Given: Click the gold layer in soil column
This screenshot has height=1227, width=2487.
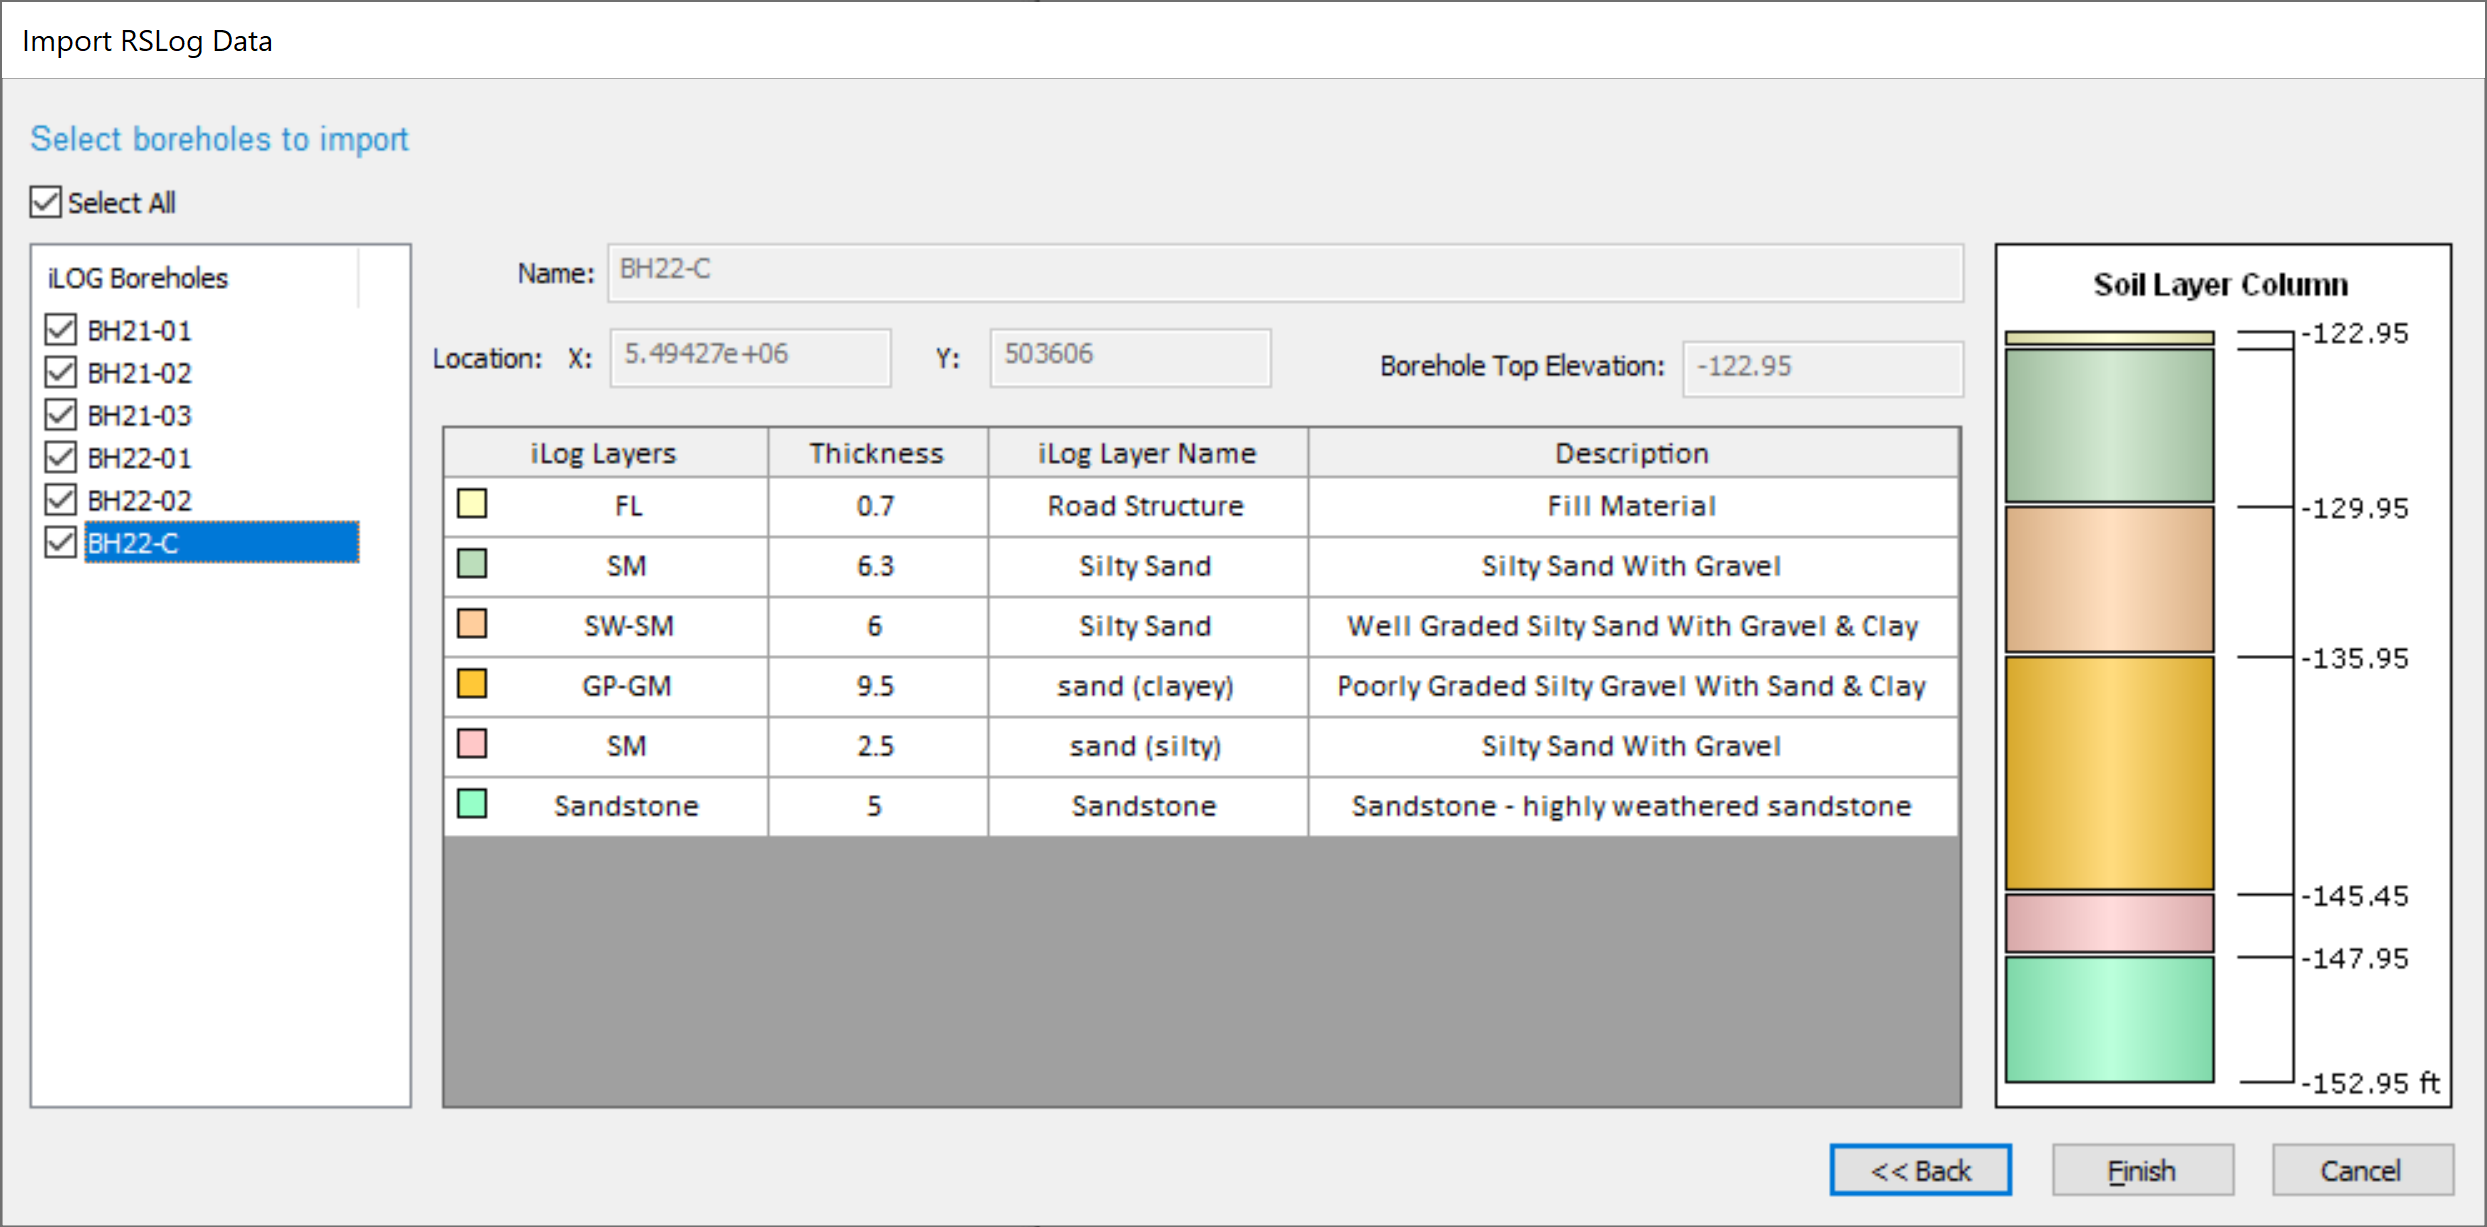Looking at the screenshot, I should 2109,773.
